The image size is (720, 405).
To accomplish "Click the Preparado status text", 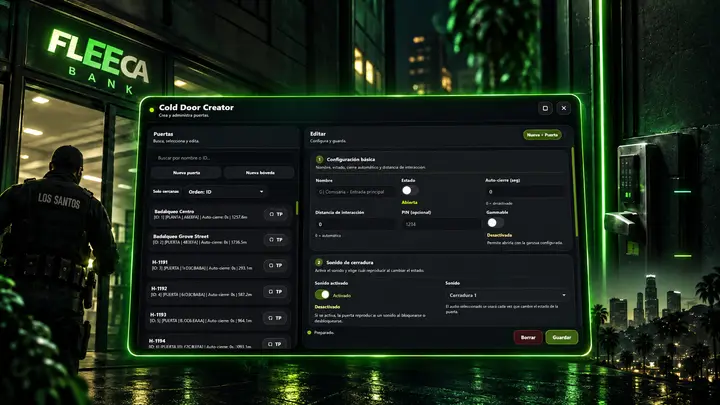I will tap(324, 332).
